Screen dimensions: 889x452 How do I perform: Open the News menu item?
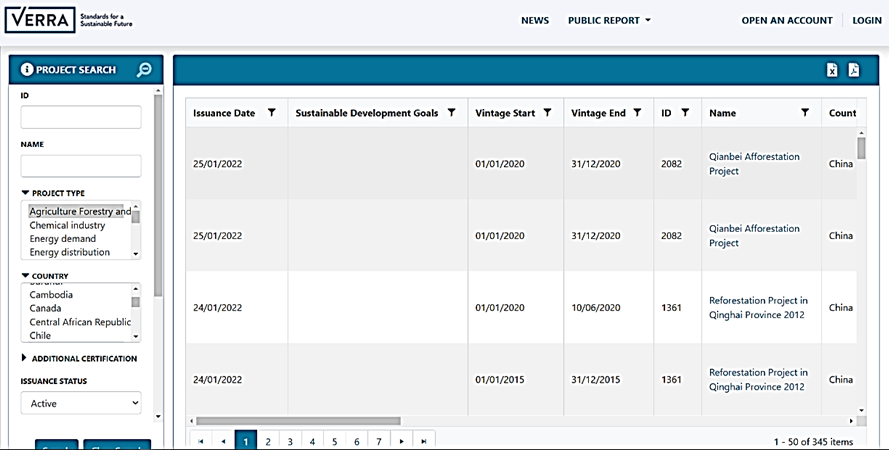point(535,20)
